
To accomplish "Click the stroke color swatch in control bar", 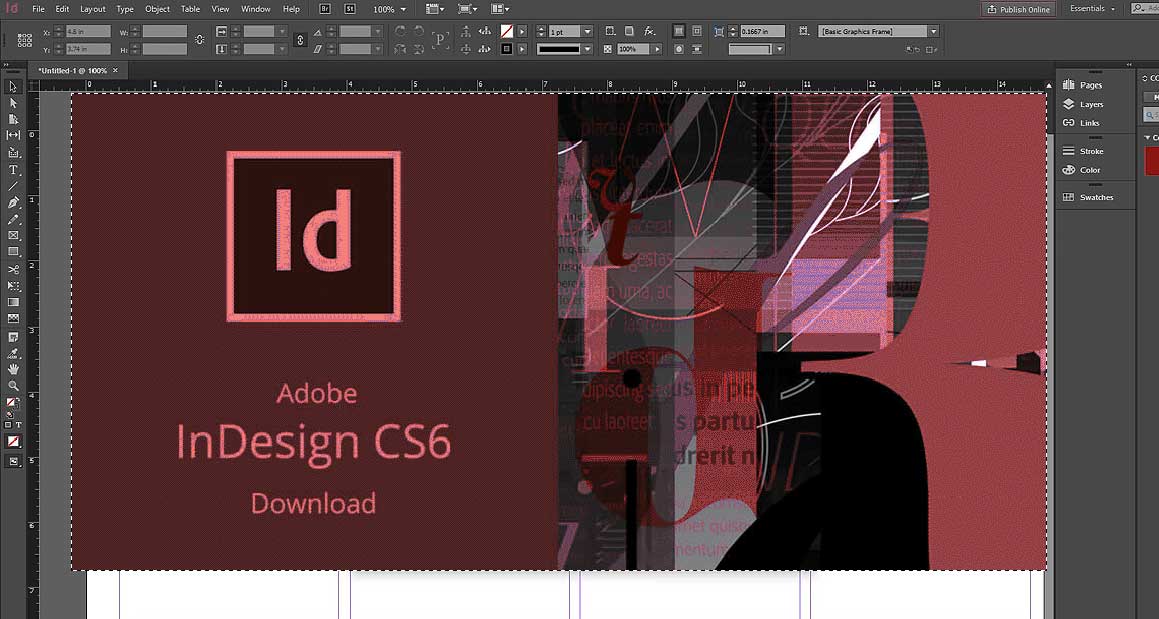I will [506, 49].
